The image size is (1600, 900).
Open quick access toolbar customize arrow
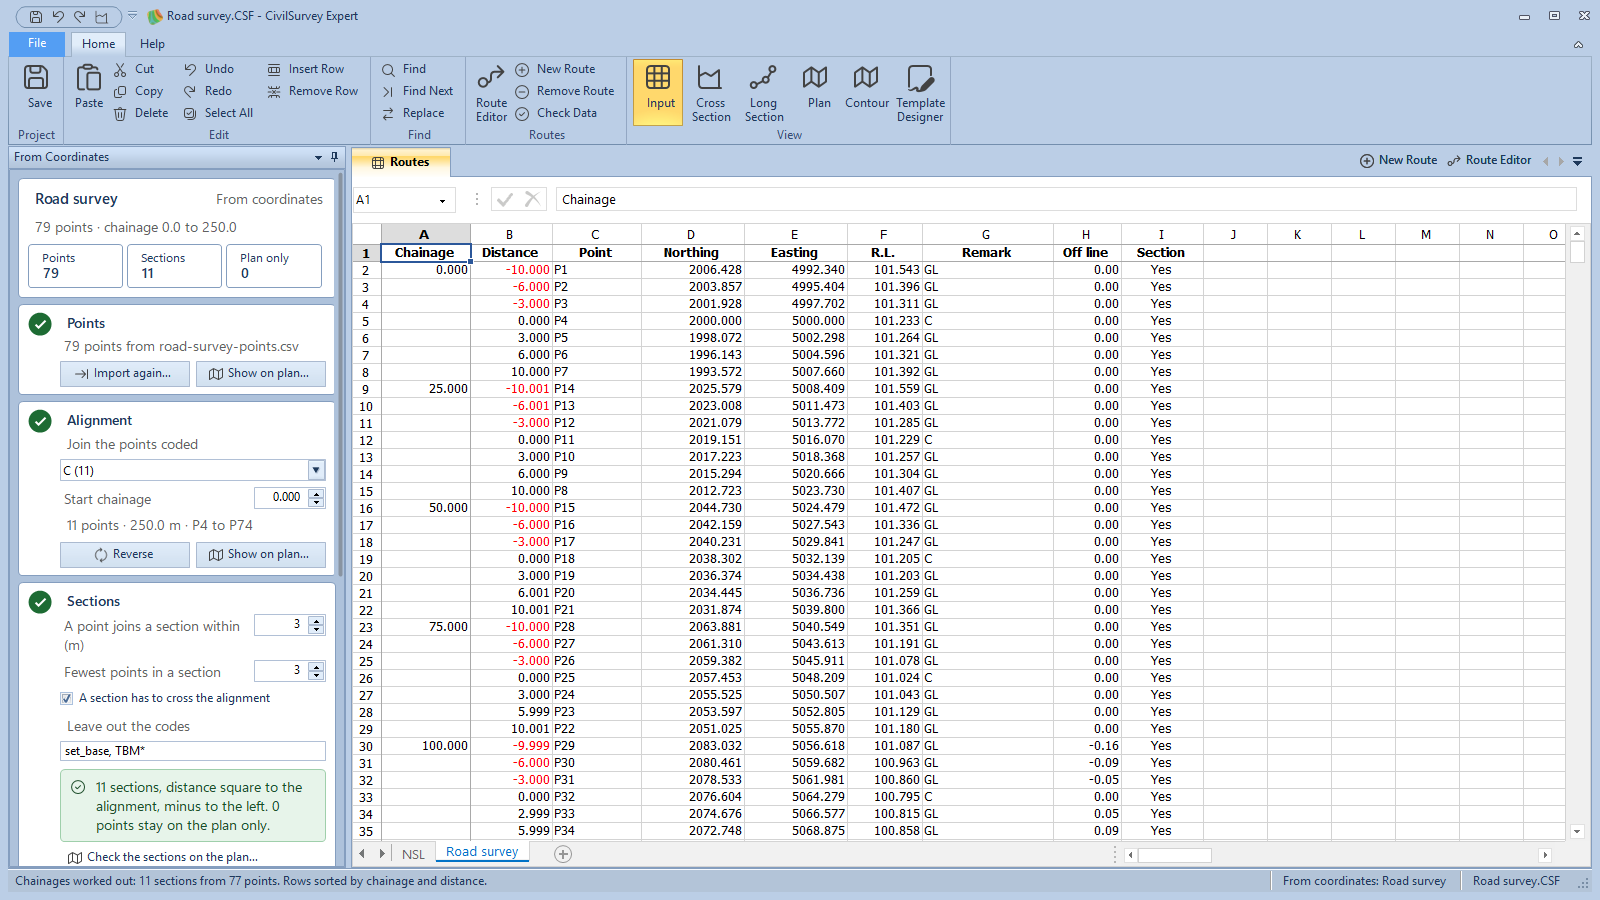tap(132, 16)
